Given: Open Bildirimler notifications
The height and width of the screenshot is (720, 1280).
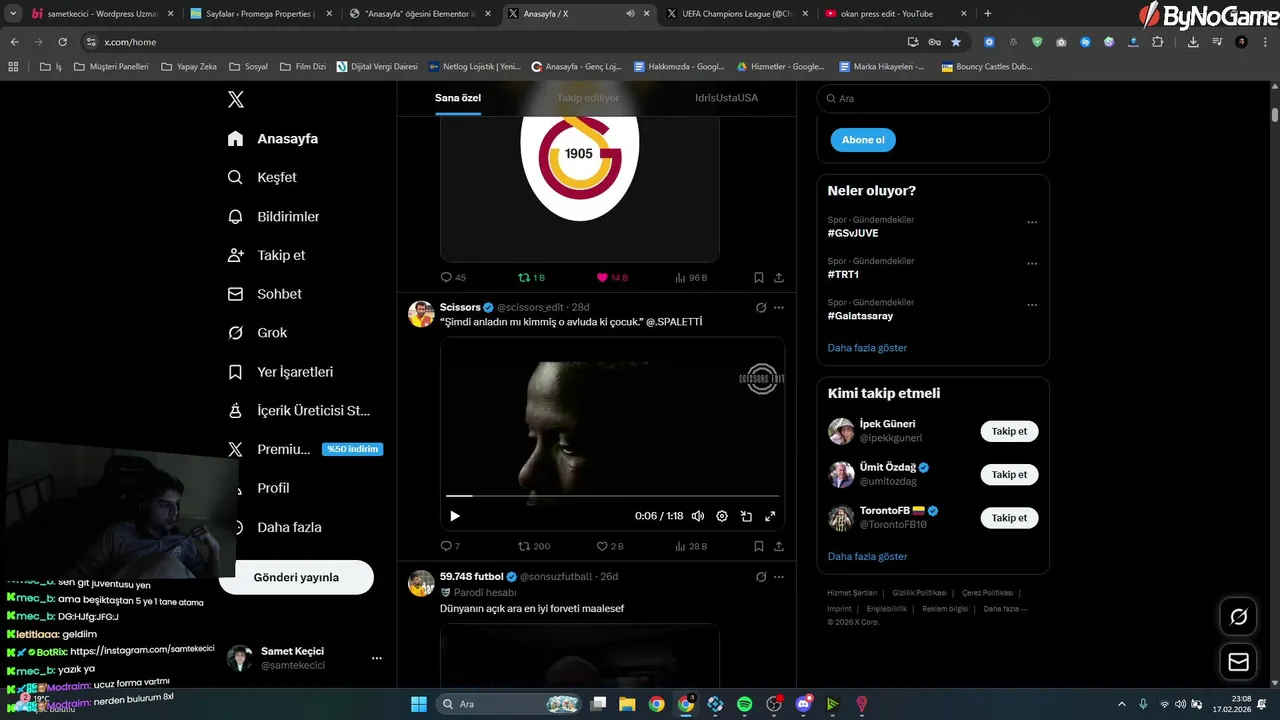Looking at the screenshot, I should pyautogui.click(x=273, y=216).
